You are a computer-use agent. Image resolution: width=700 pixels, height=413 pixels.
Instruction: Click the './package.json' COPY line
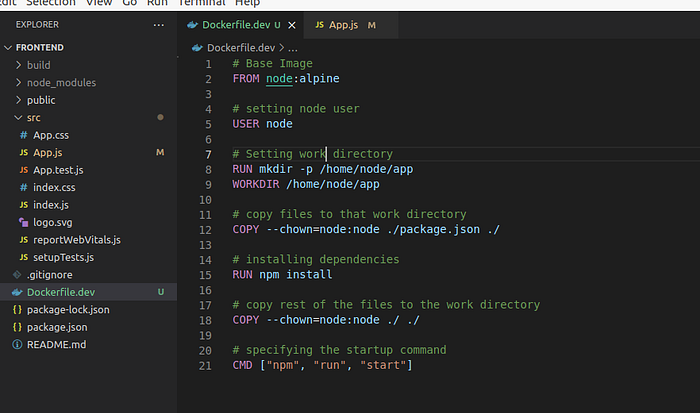366,229
